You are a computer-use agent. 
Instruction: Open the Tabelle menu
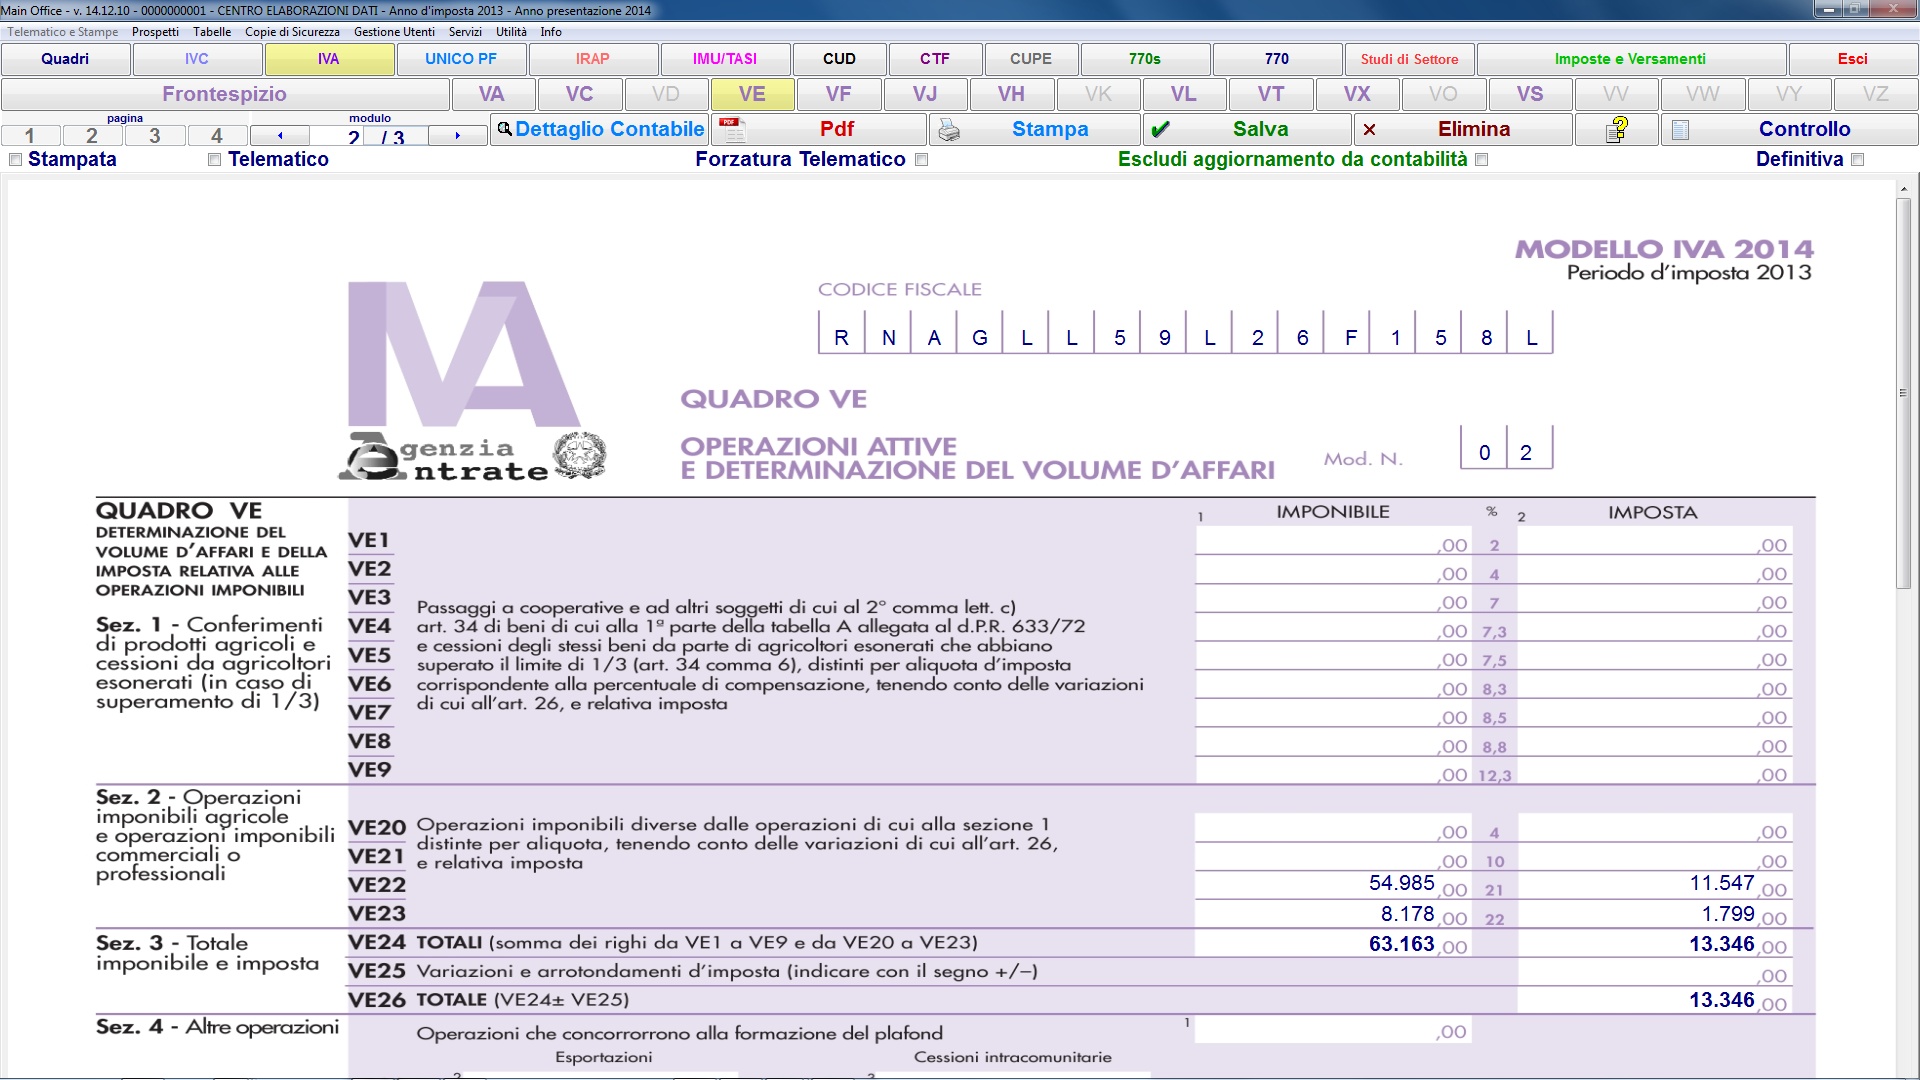pyautogui.click(x=212, y=32)
